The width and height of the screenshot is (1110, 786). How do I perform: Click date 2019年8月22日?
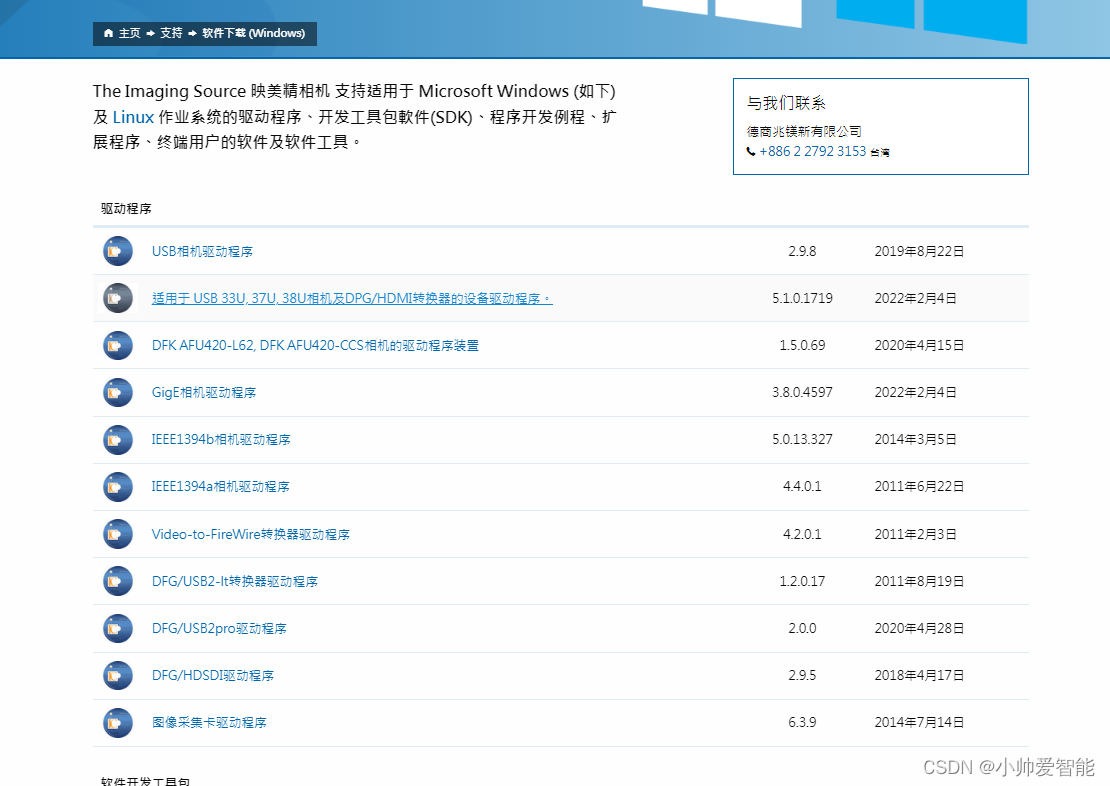coord(919,251)
